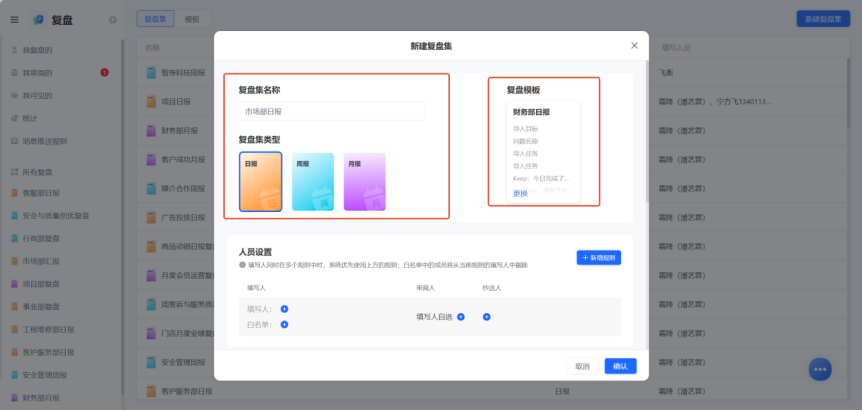Click 取消 in the dialog
This screenshot has width=862, height=411.
[582, 366]
